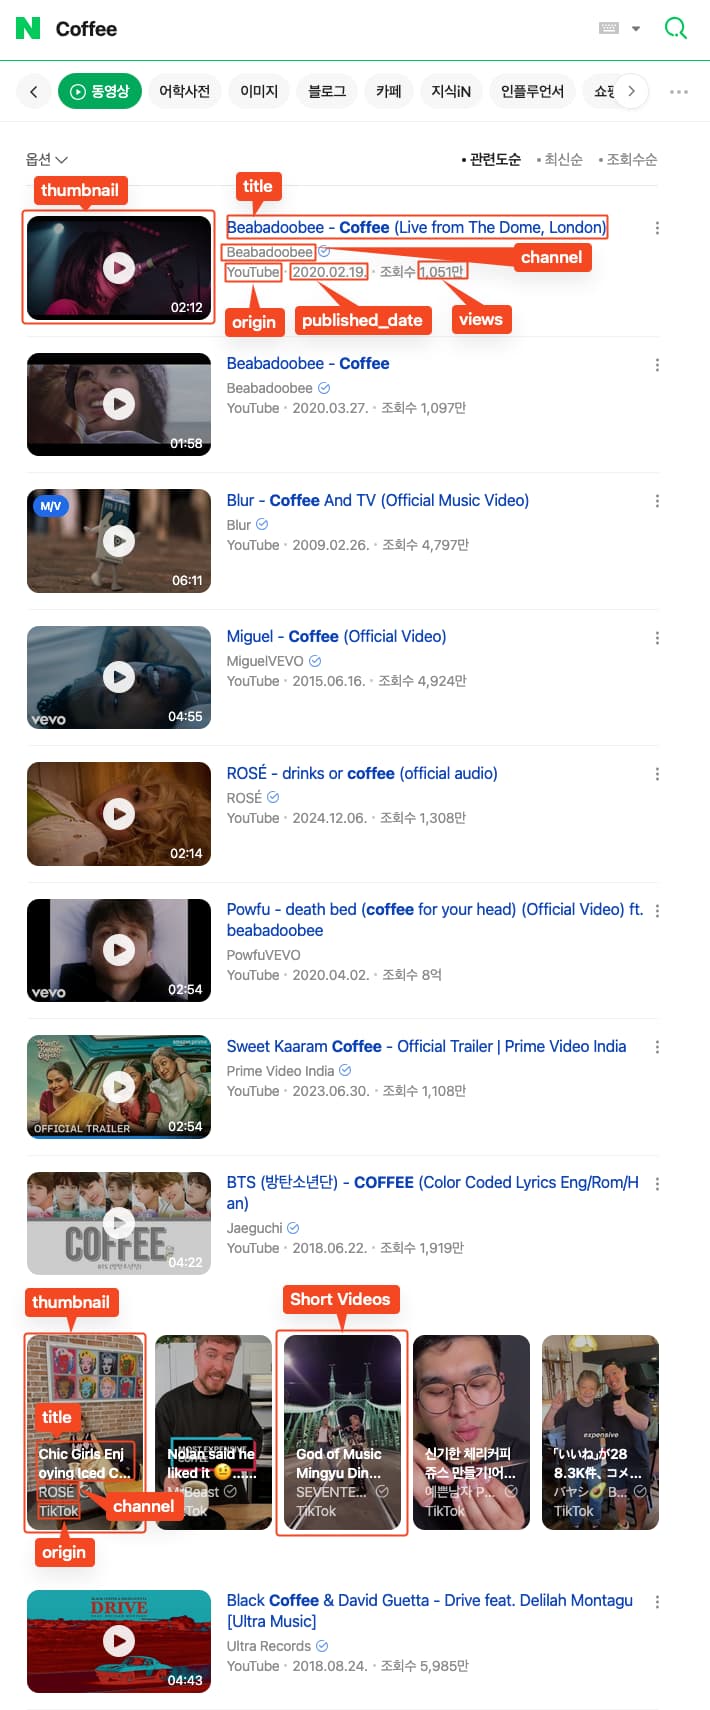Switch to the 어학사전 tab
This screenshot has height=1710, width=710.
pos(185,91)
